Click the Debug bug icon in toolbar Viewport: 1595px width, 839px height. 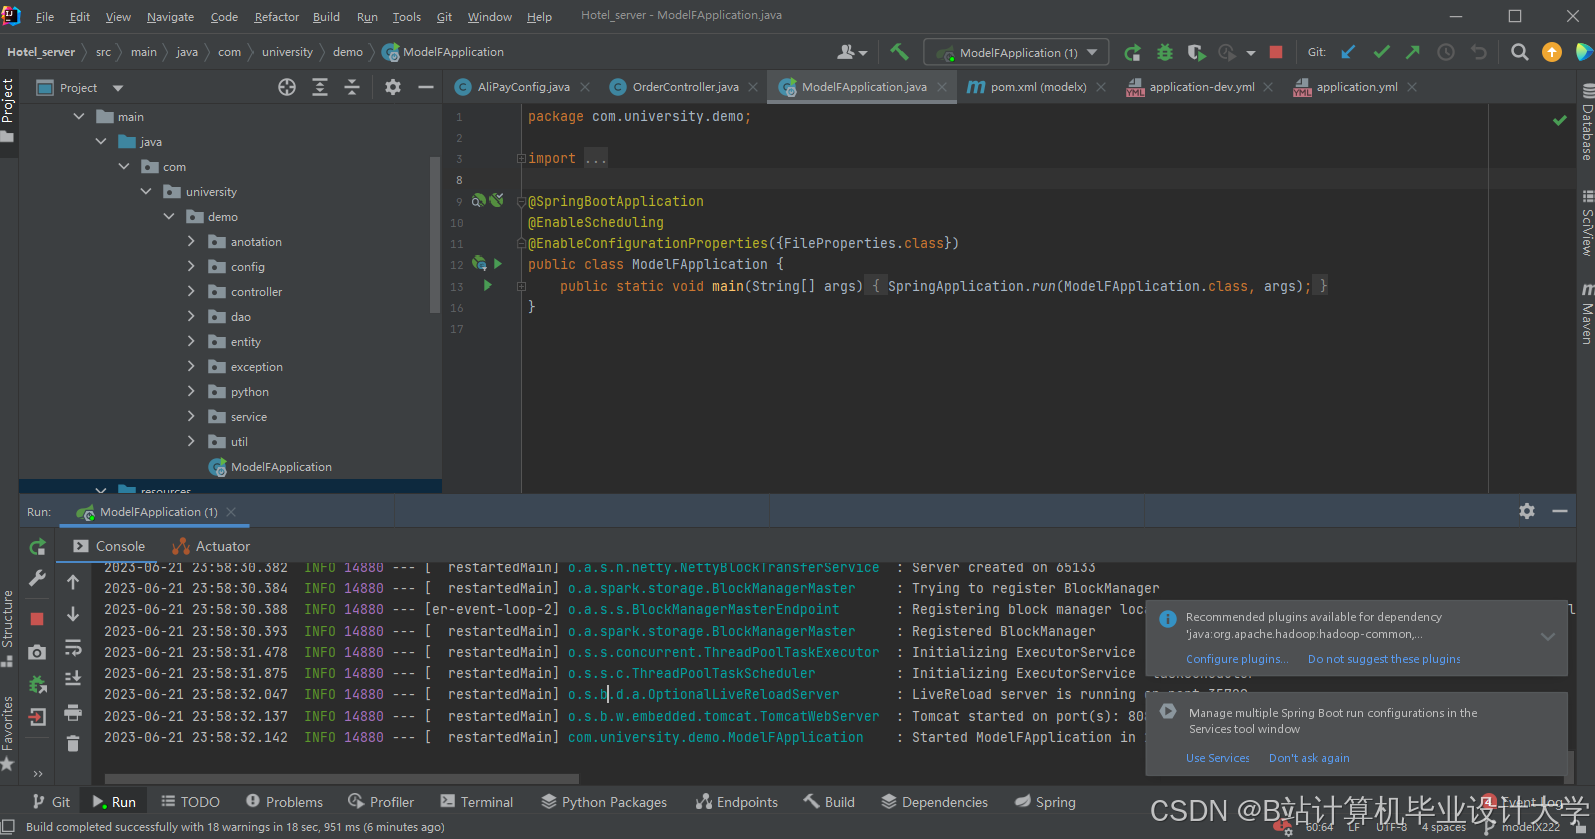(1165, 52)
